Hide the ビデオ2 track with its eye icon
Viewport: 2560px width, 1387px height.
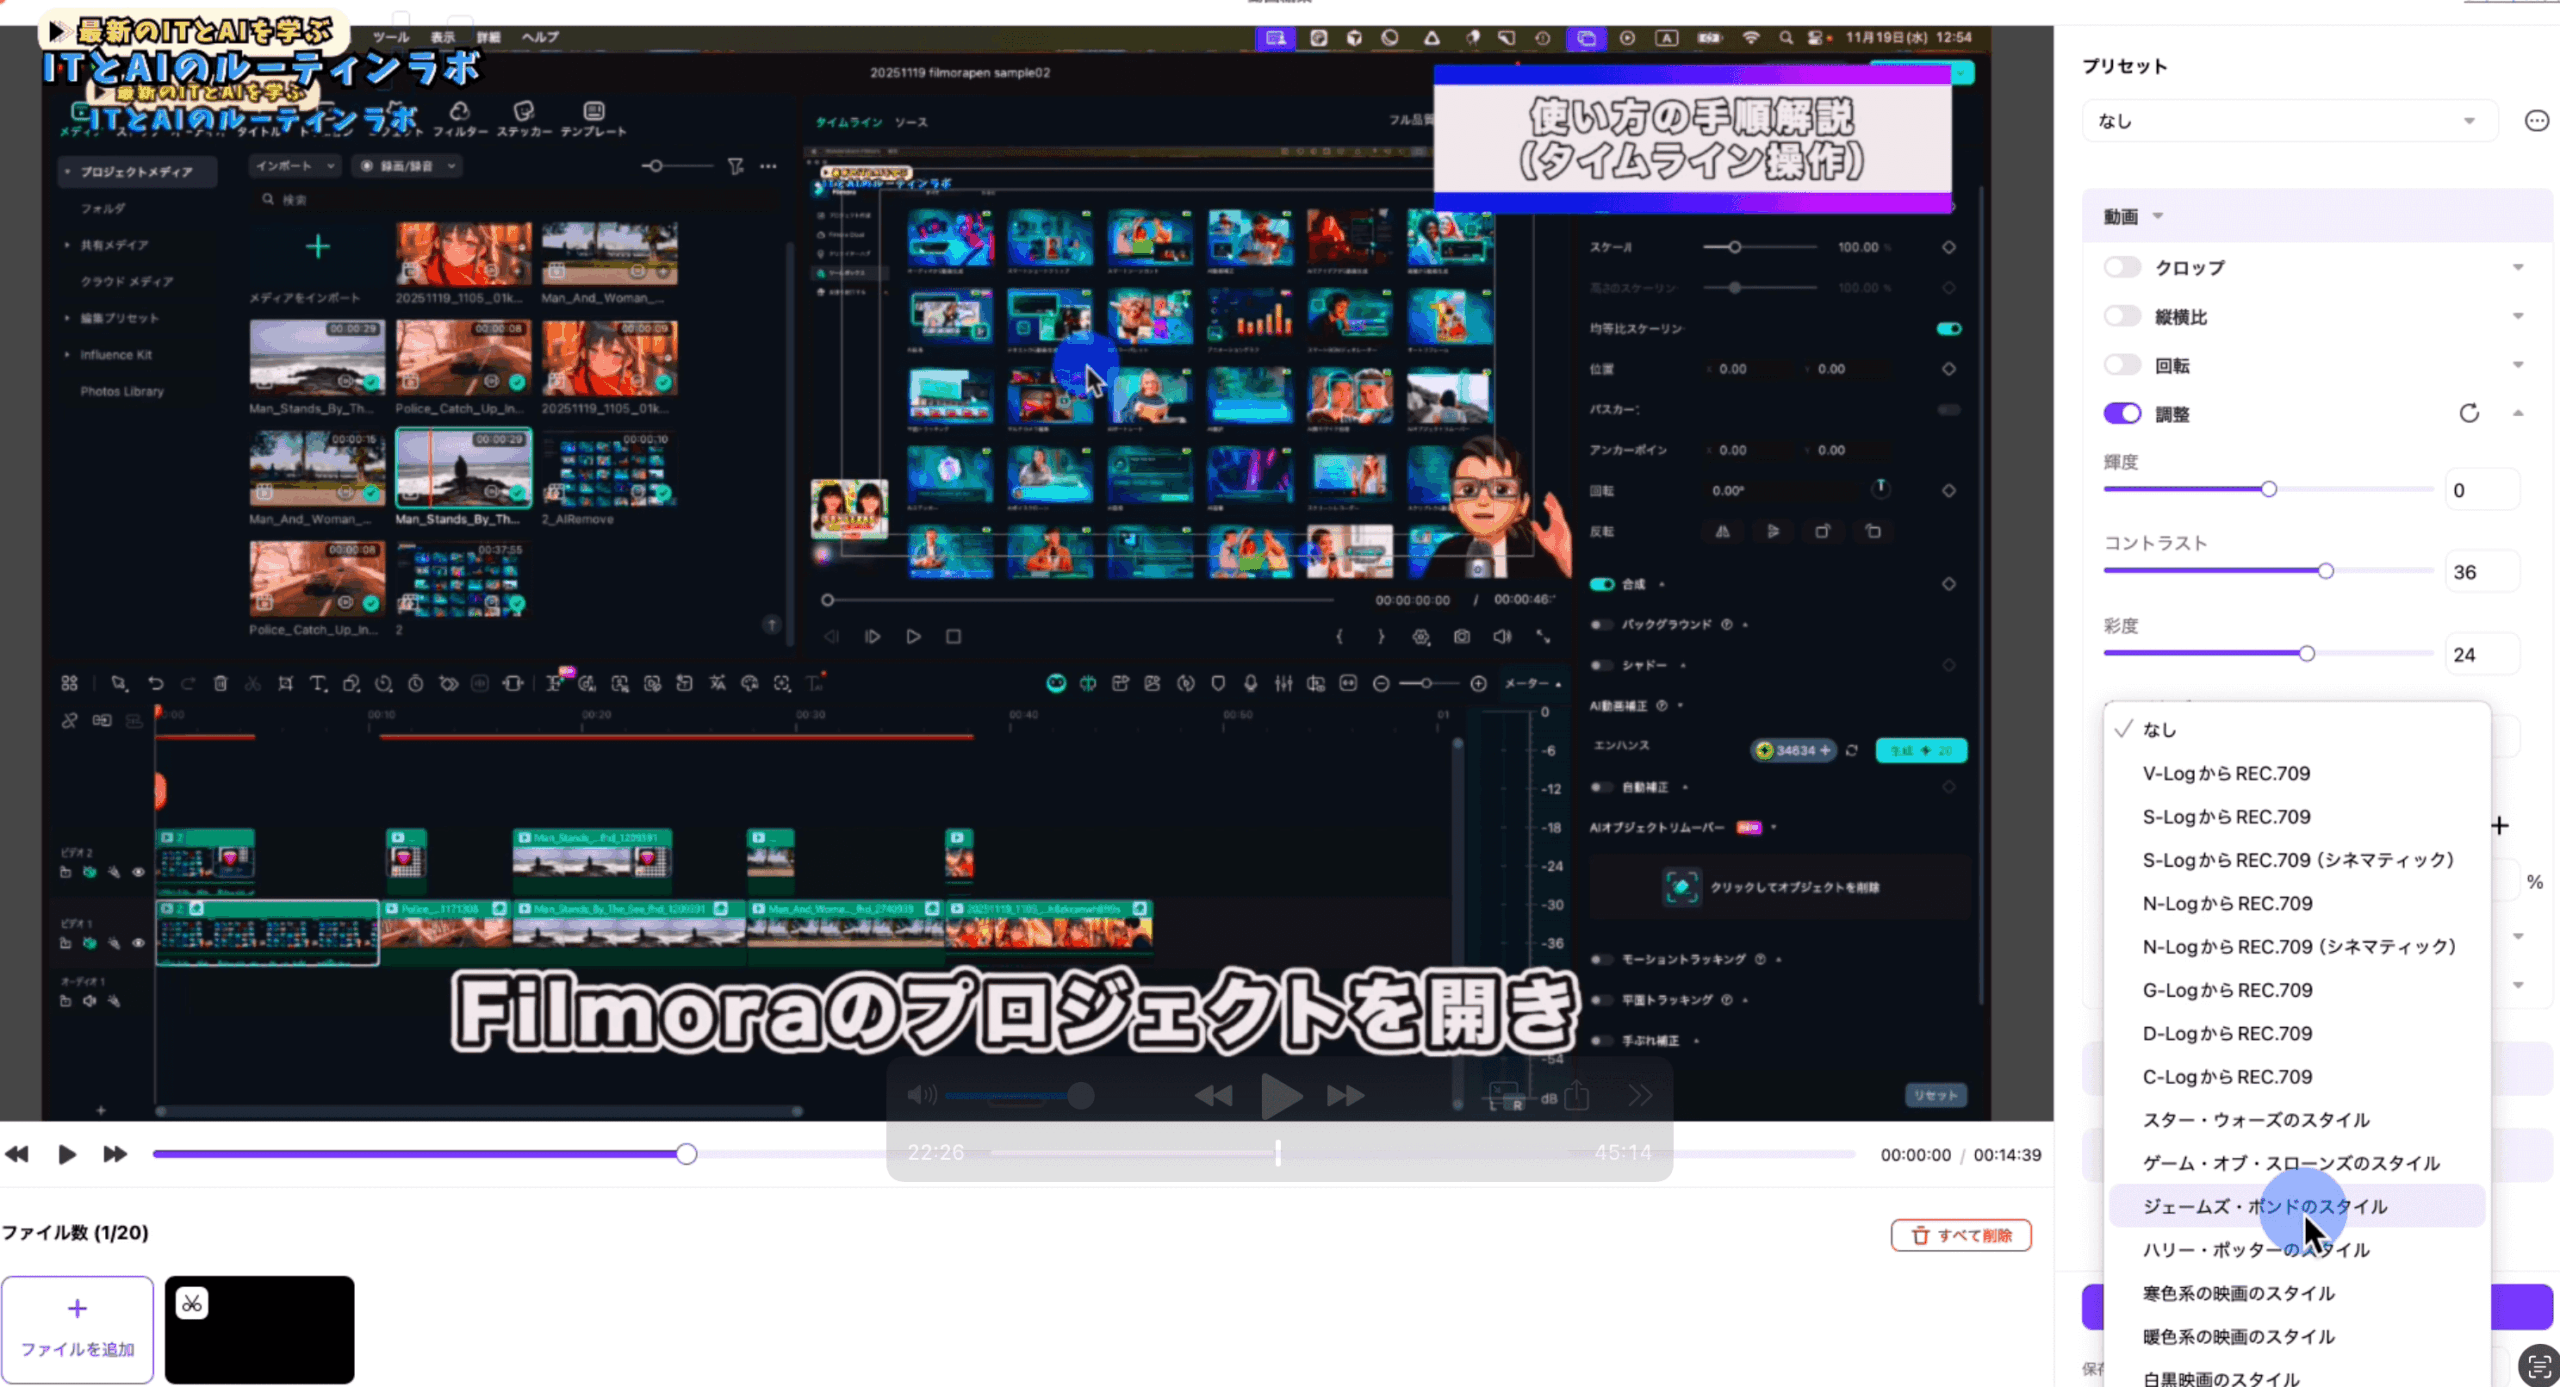click(x=137, y=872)
